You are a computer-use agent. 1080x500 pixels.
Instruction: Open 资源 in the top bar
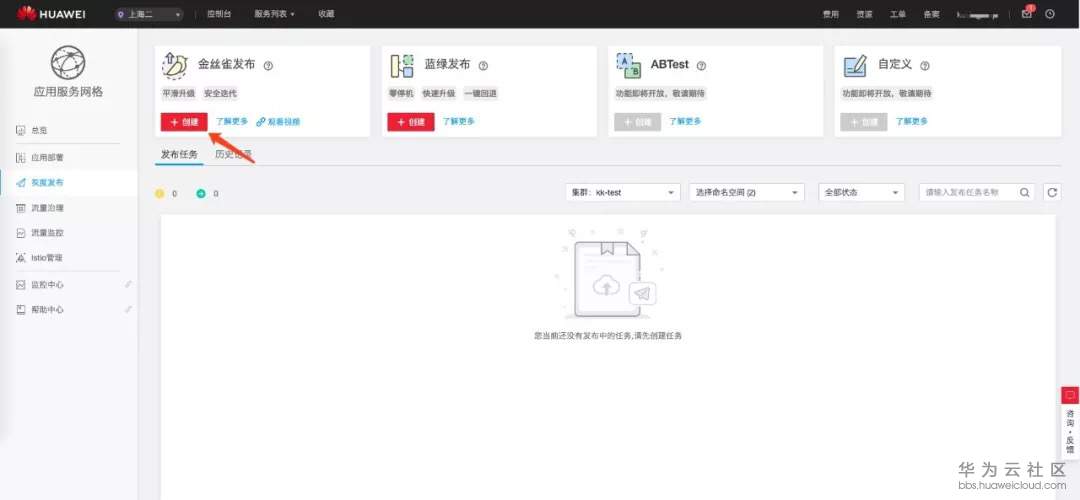864,14
